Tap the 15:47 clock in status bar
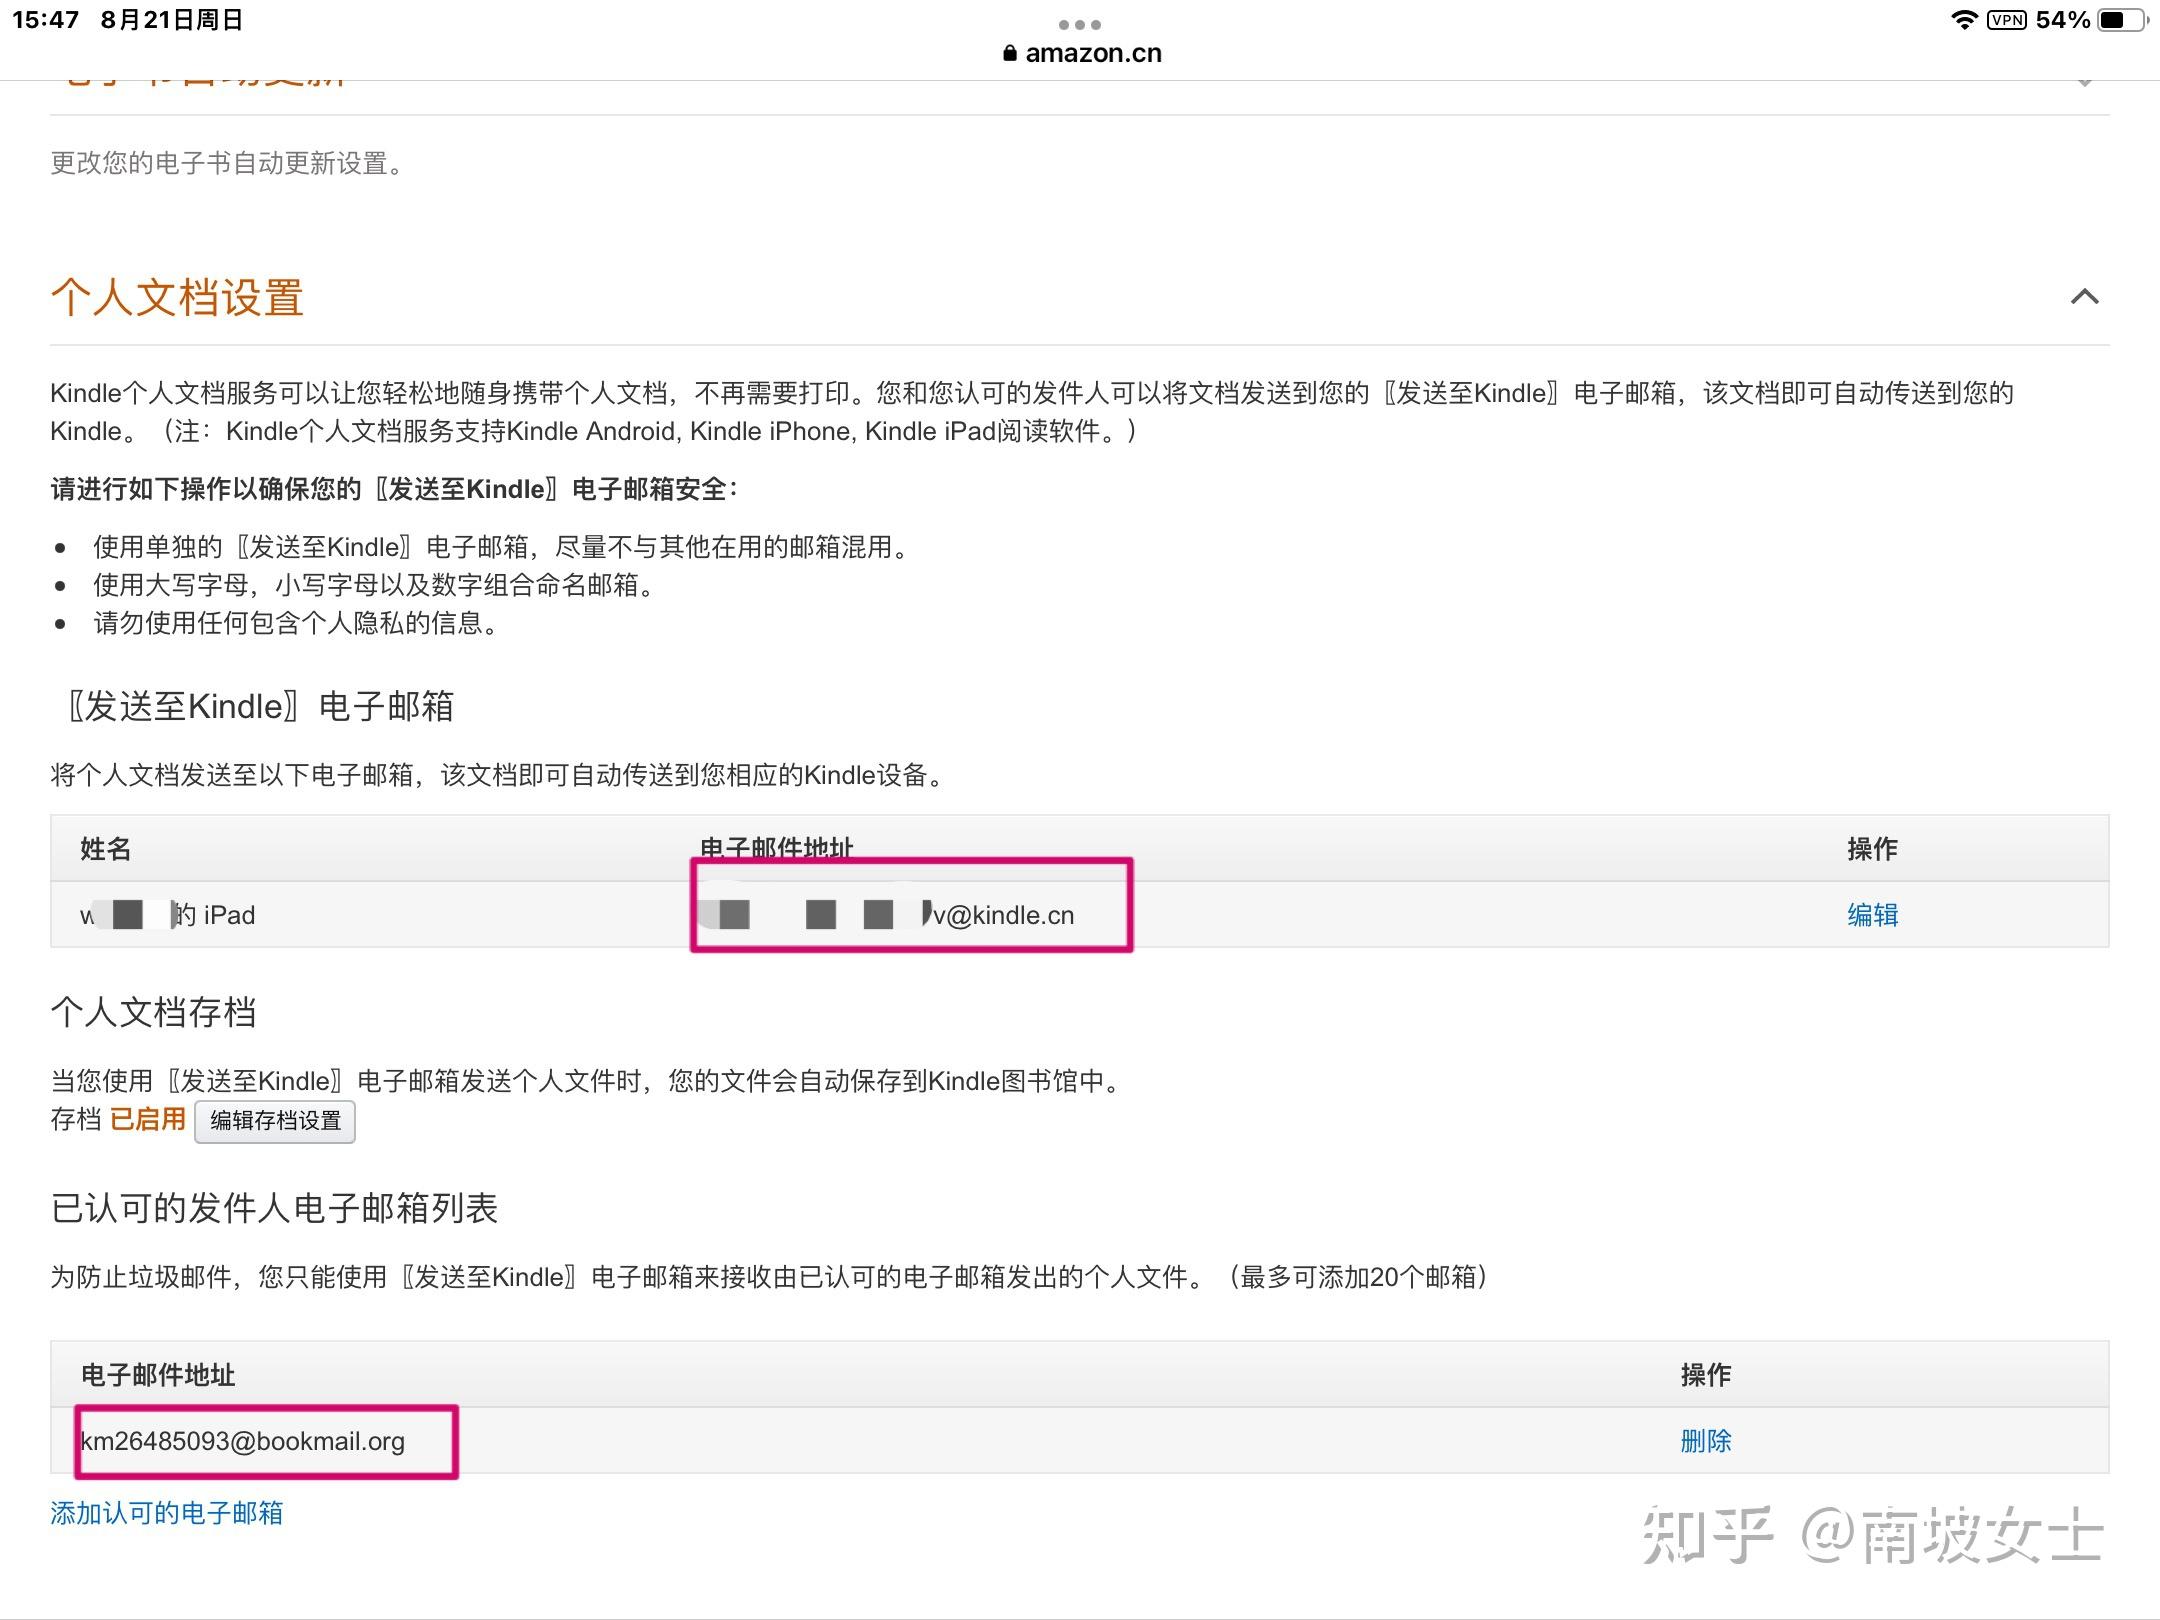The width and height of the screenshot is (2160, 1620). 45,18
